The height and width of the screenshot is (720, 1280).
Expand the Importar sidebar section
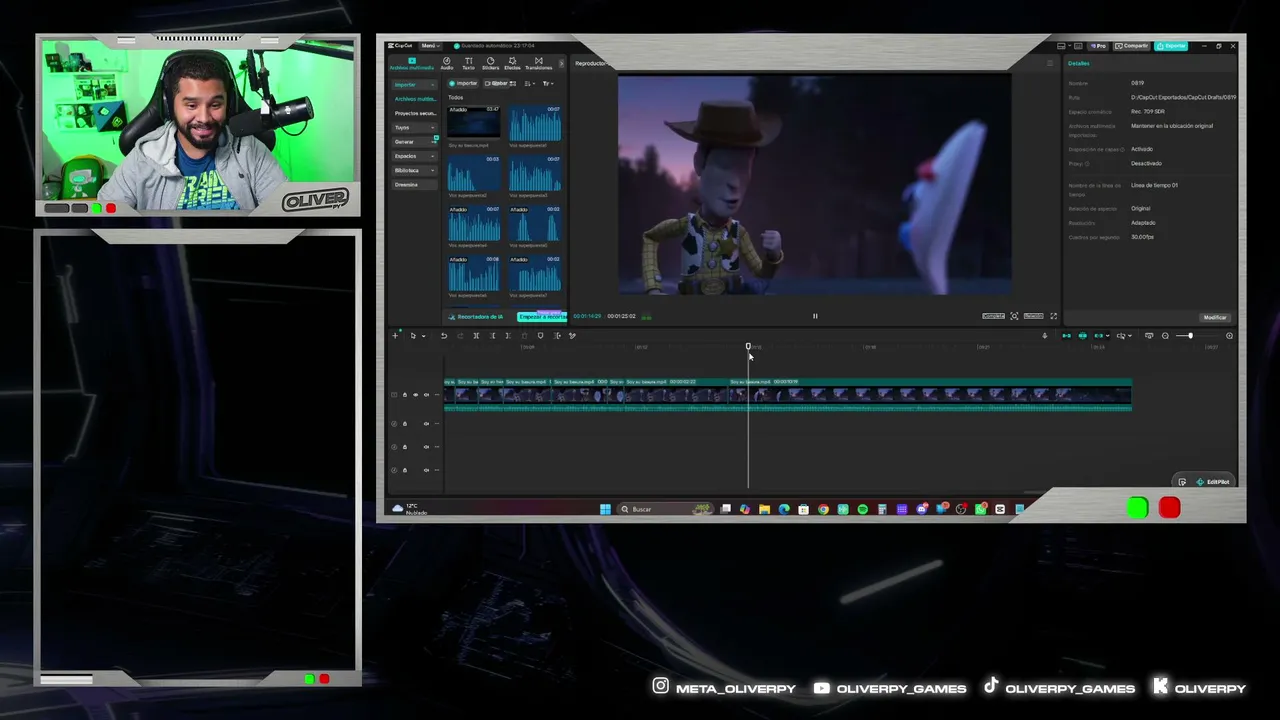pyautogui.click(x=413, y=84)
